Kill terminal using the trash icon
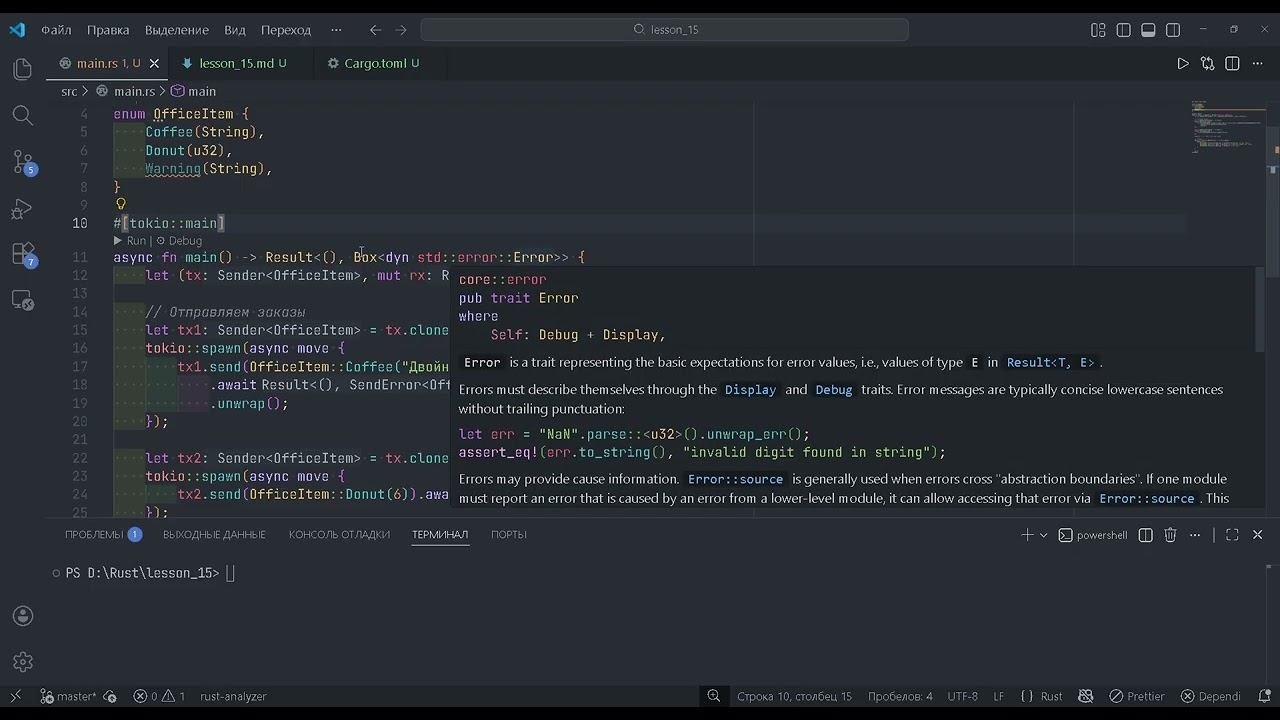Viewport: 1280px width, 720px height. (x=1170, y=535)
